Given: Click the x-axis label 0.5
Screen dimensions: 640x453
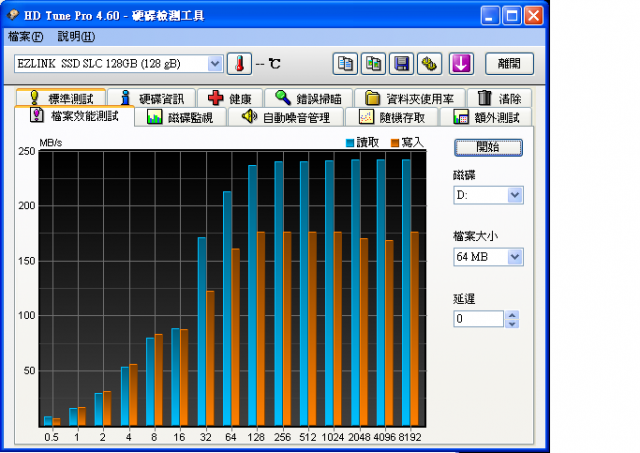Looking at the screenshot, I should coord(51,437).
